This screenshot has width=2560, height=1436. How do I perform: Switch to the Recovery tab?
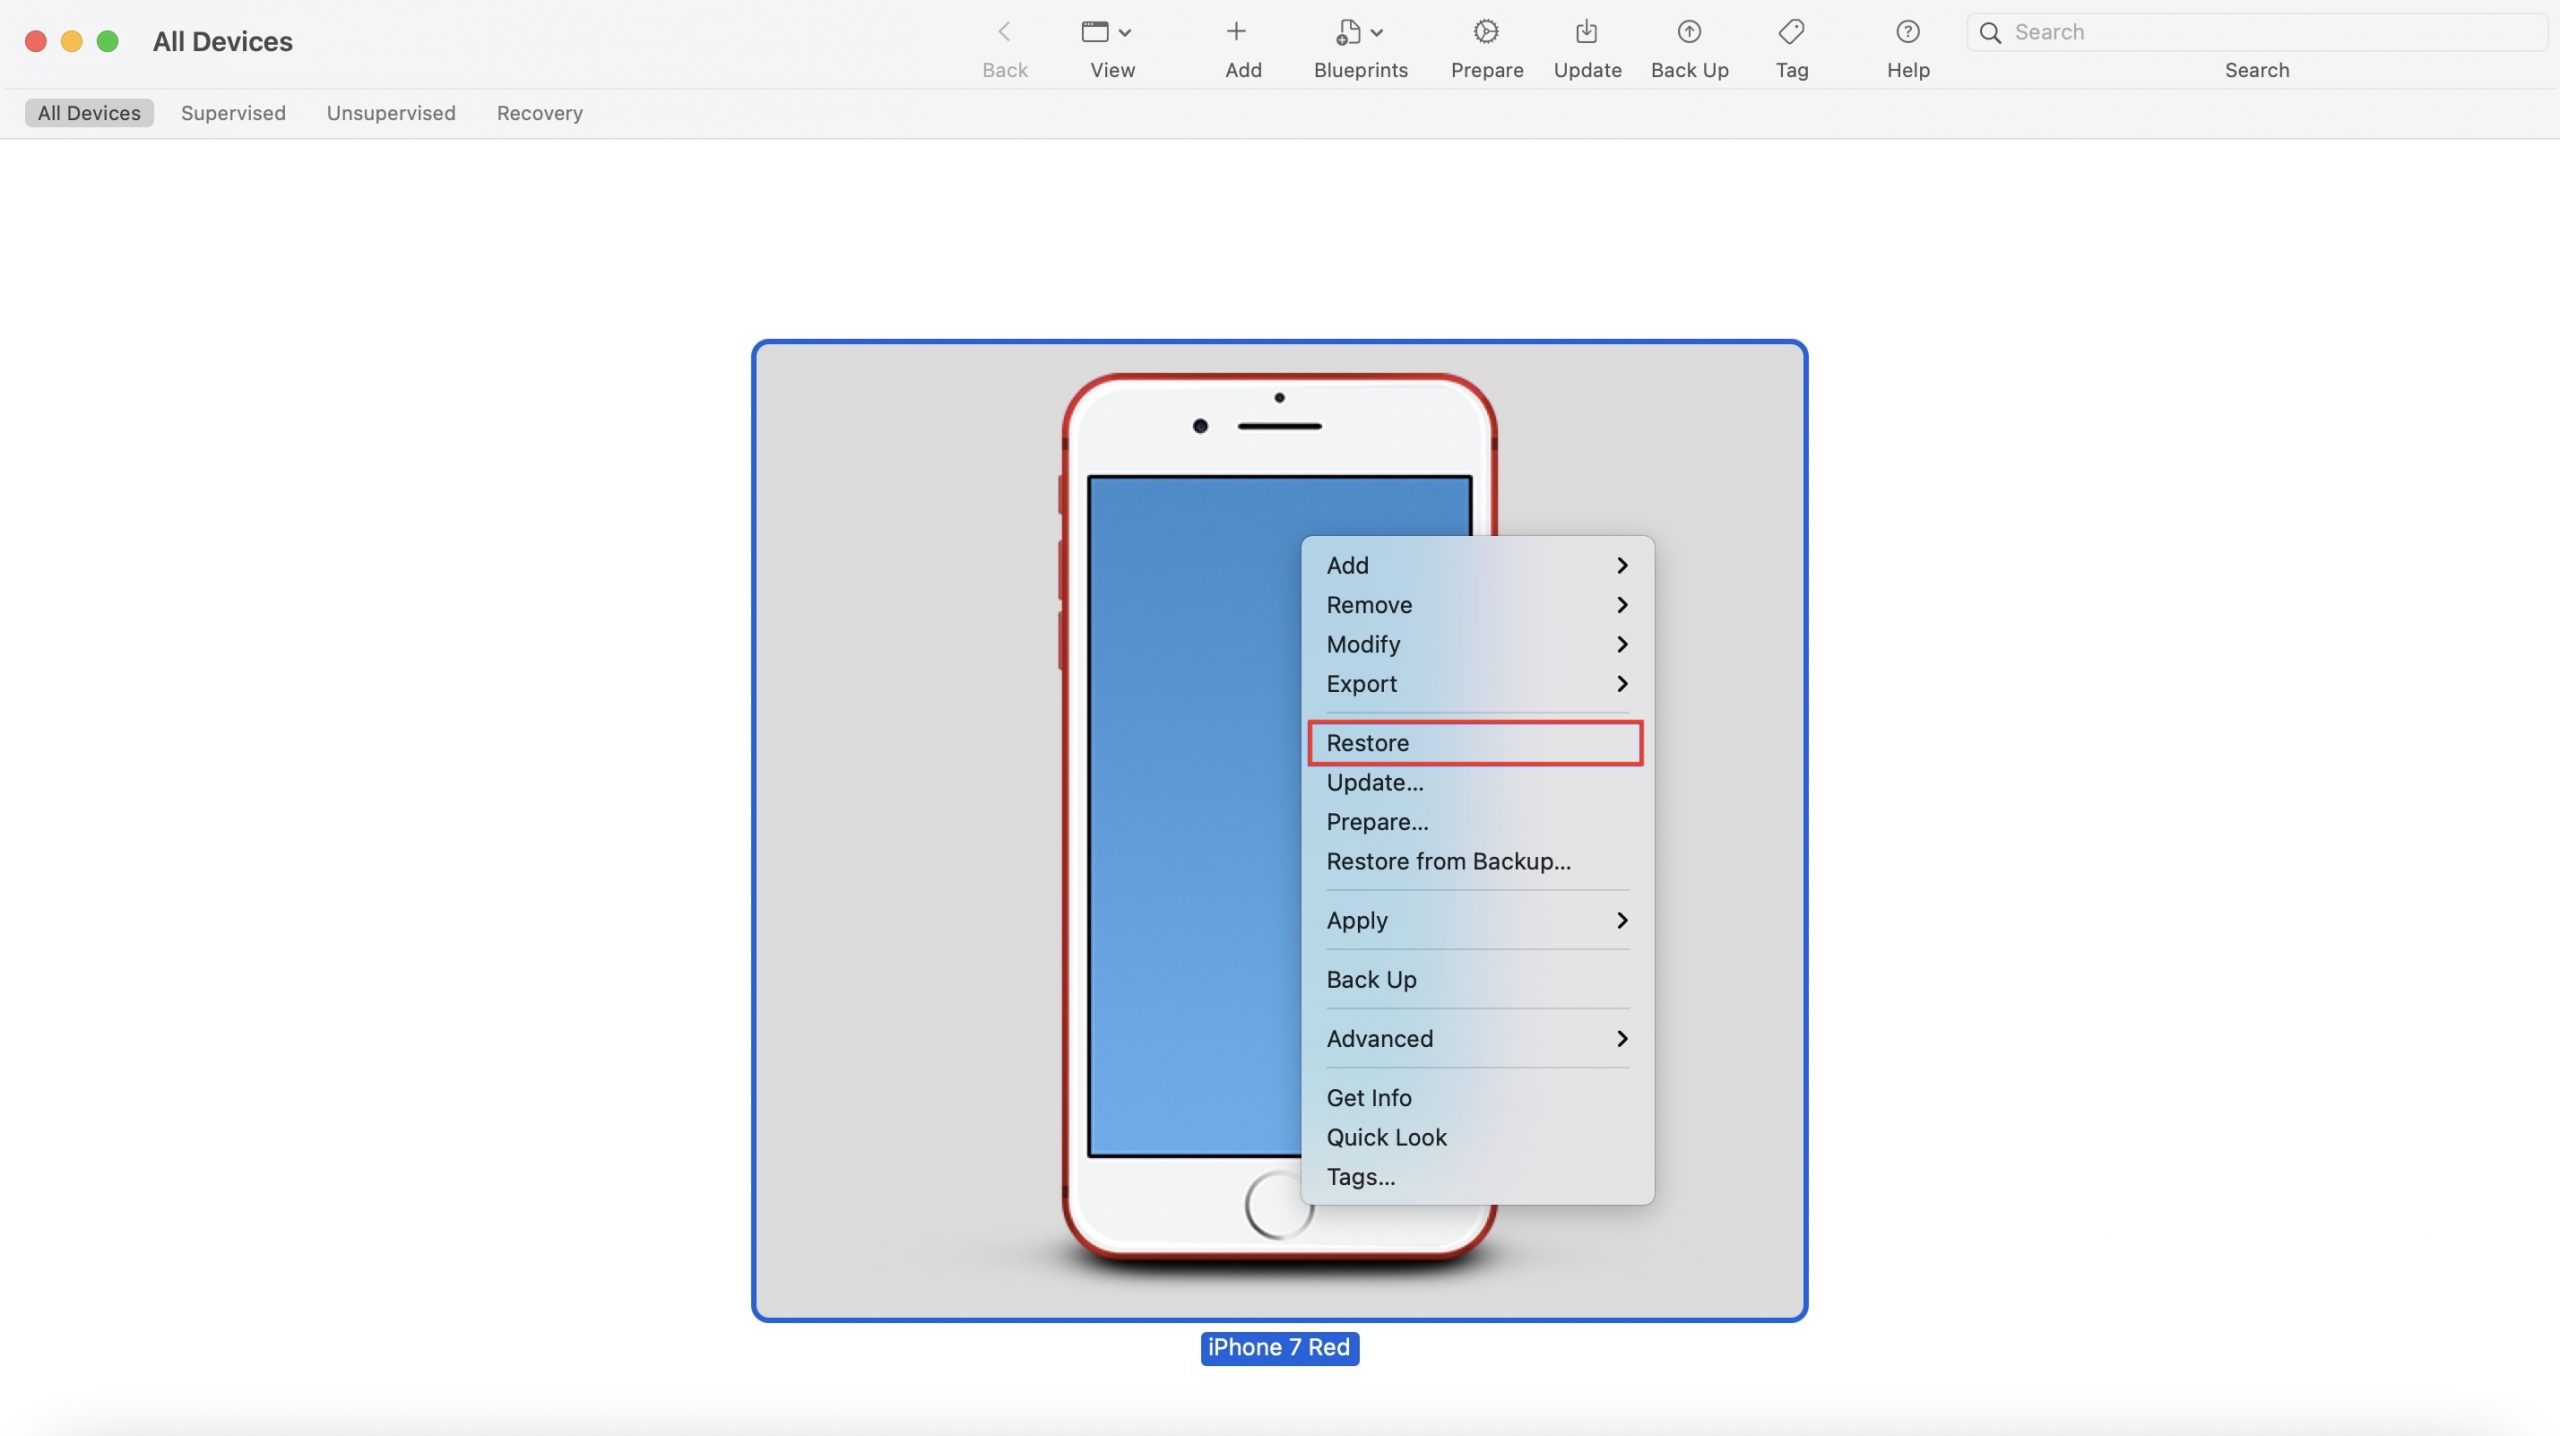point(539,113)
